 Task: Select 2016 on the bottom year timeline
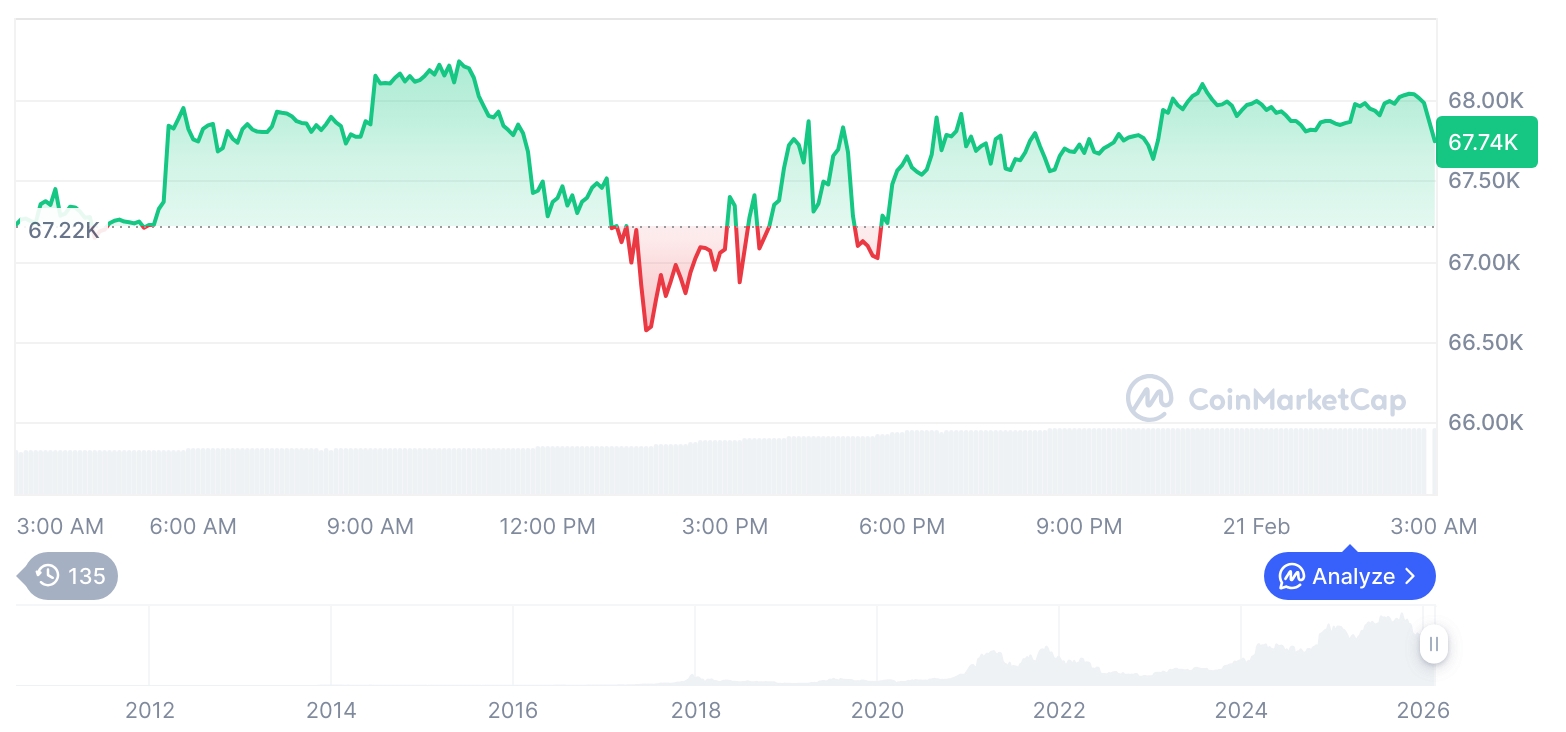pyautogui.click(x=513, y=711)
